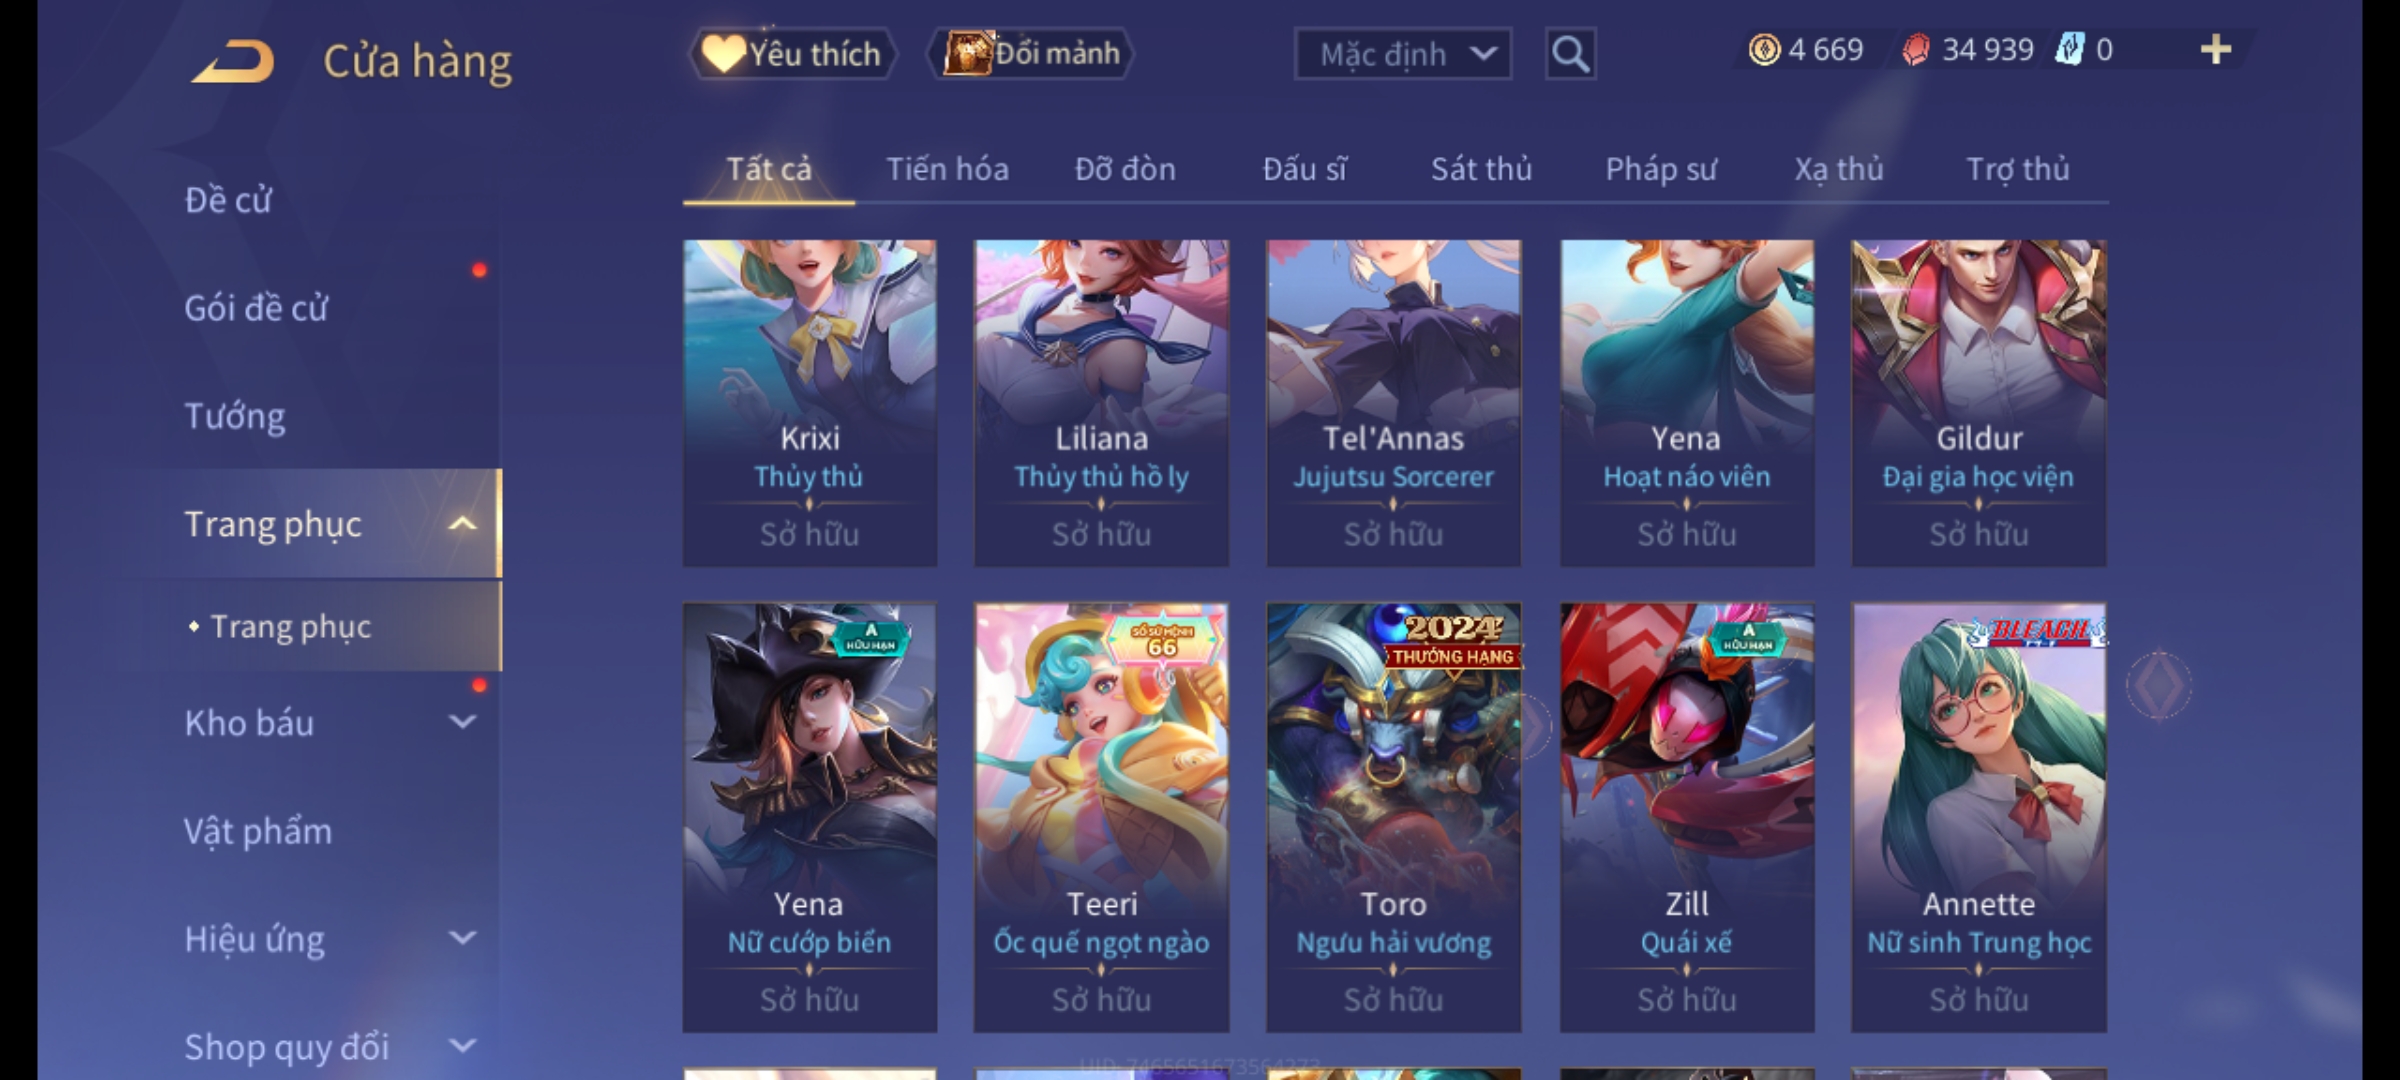Screen dimensions: 2400x1080
Task: Expand the Shop quy đổi section
Action: point(462,1046)
